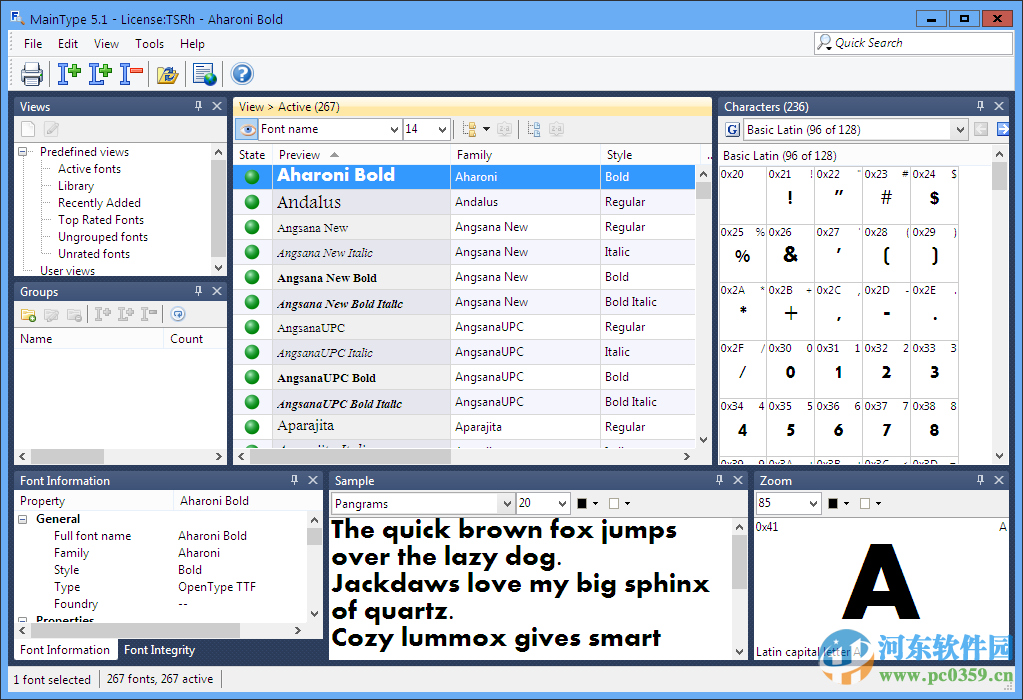Open the sample size 20 dropdown

pyautogui.click(x=562, y=504)
